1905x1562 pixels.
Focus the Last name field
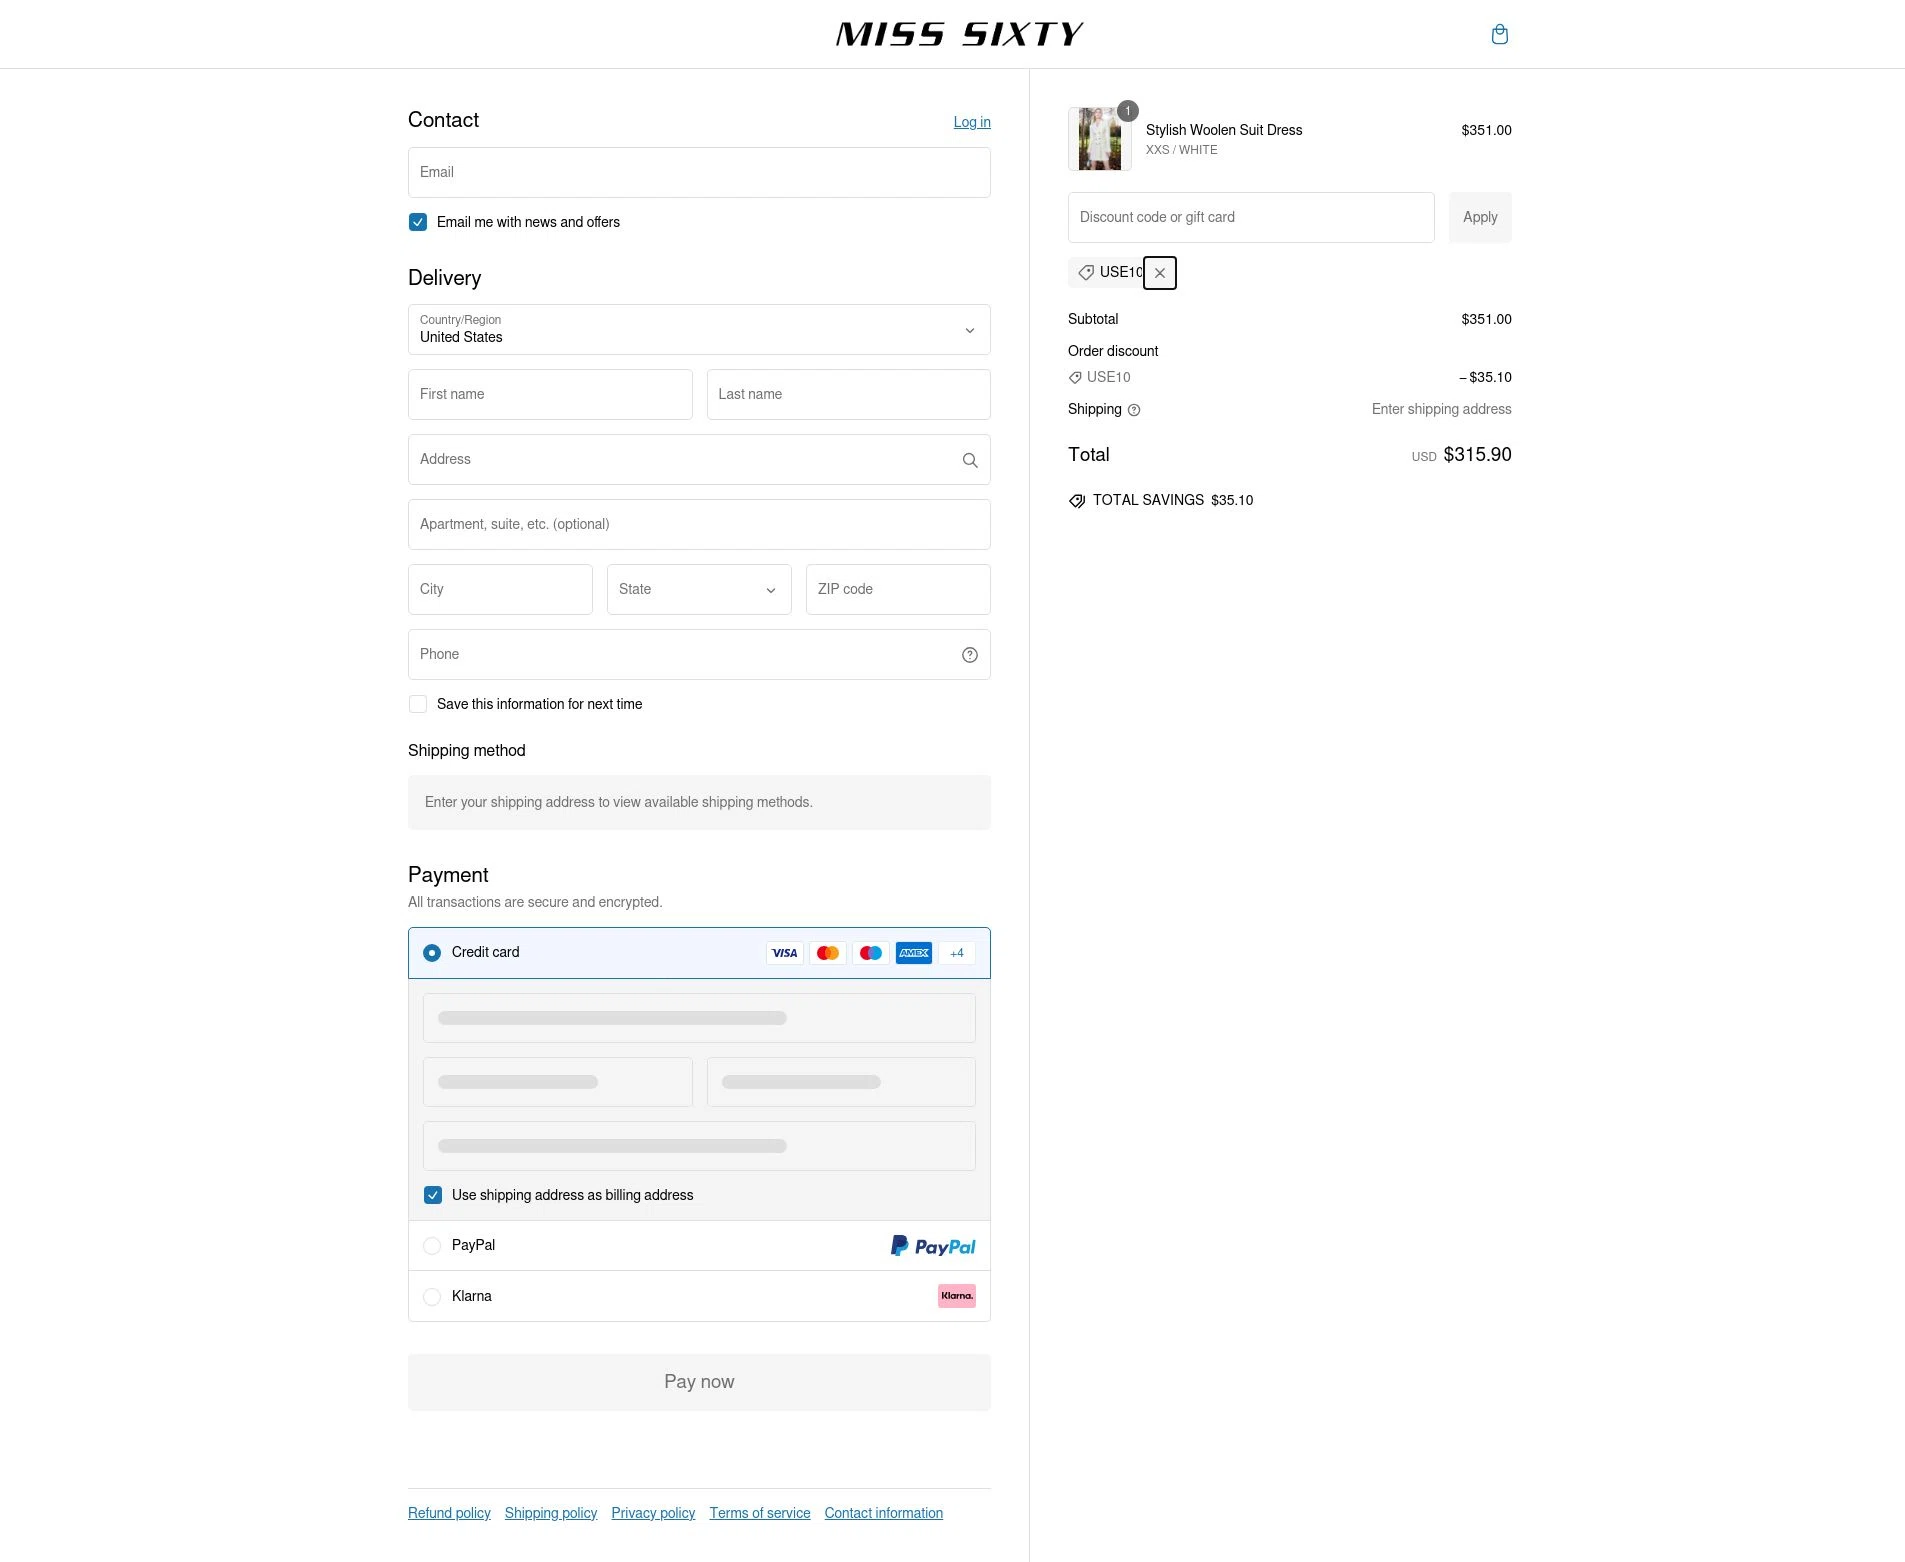click(x=849, y=395)
